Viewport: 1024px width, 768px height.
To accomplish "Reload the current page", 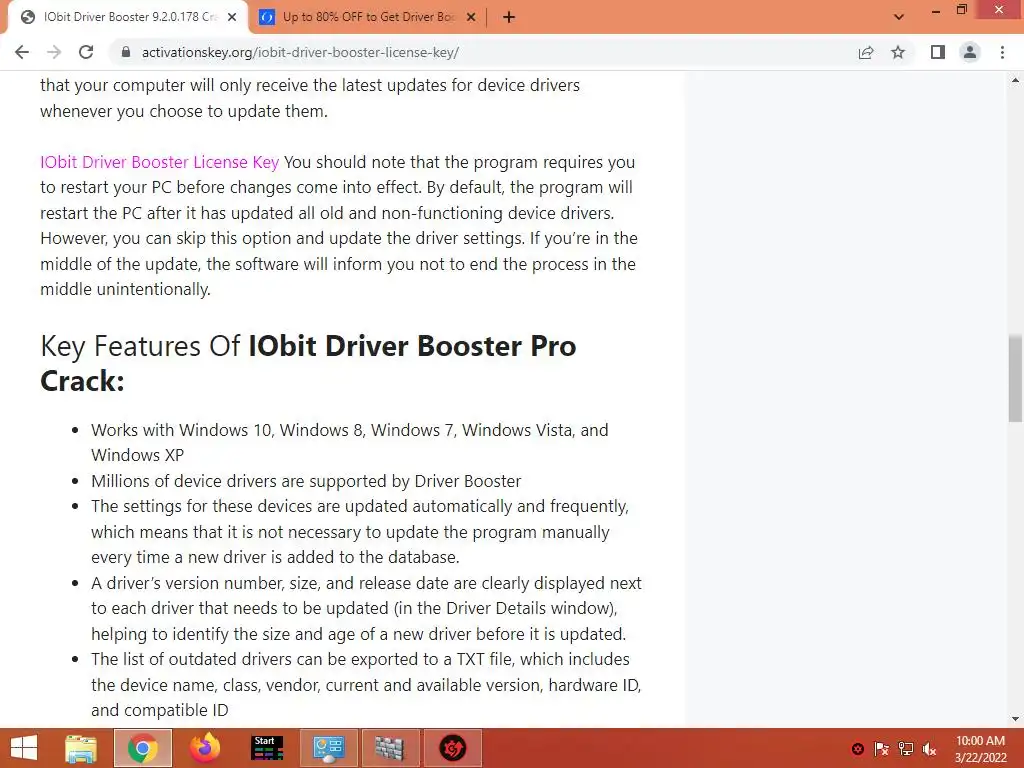I will coord(86,52).
